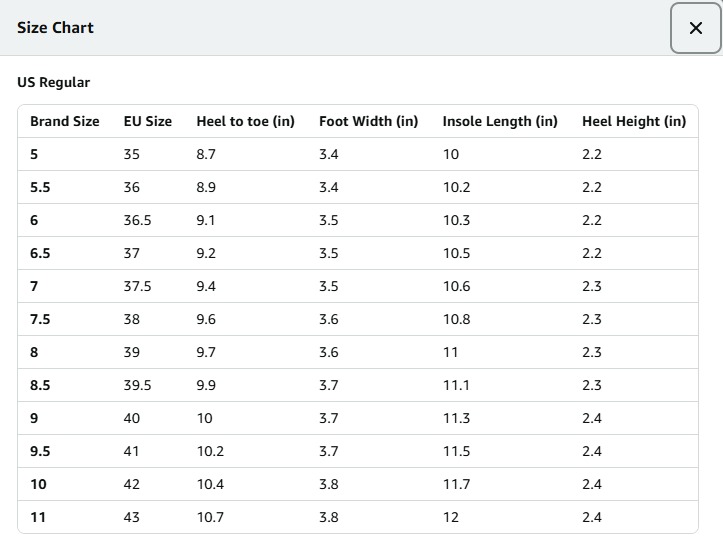Select the Heel to toe (in) header

tap(245, 121)
